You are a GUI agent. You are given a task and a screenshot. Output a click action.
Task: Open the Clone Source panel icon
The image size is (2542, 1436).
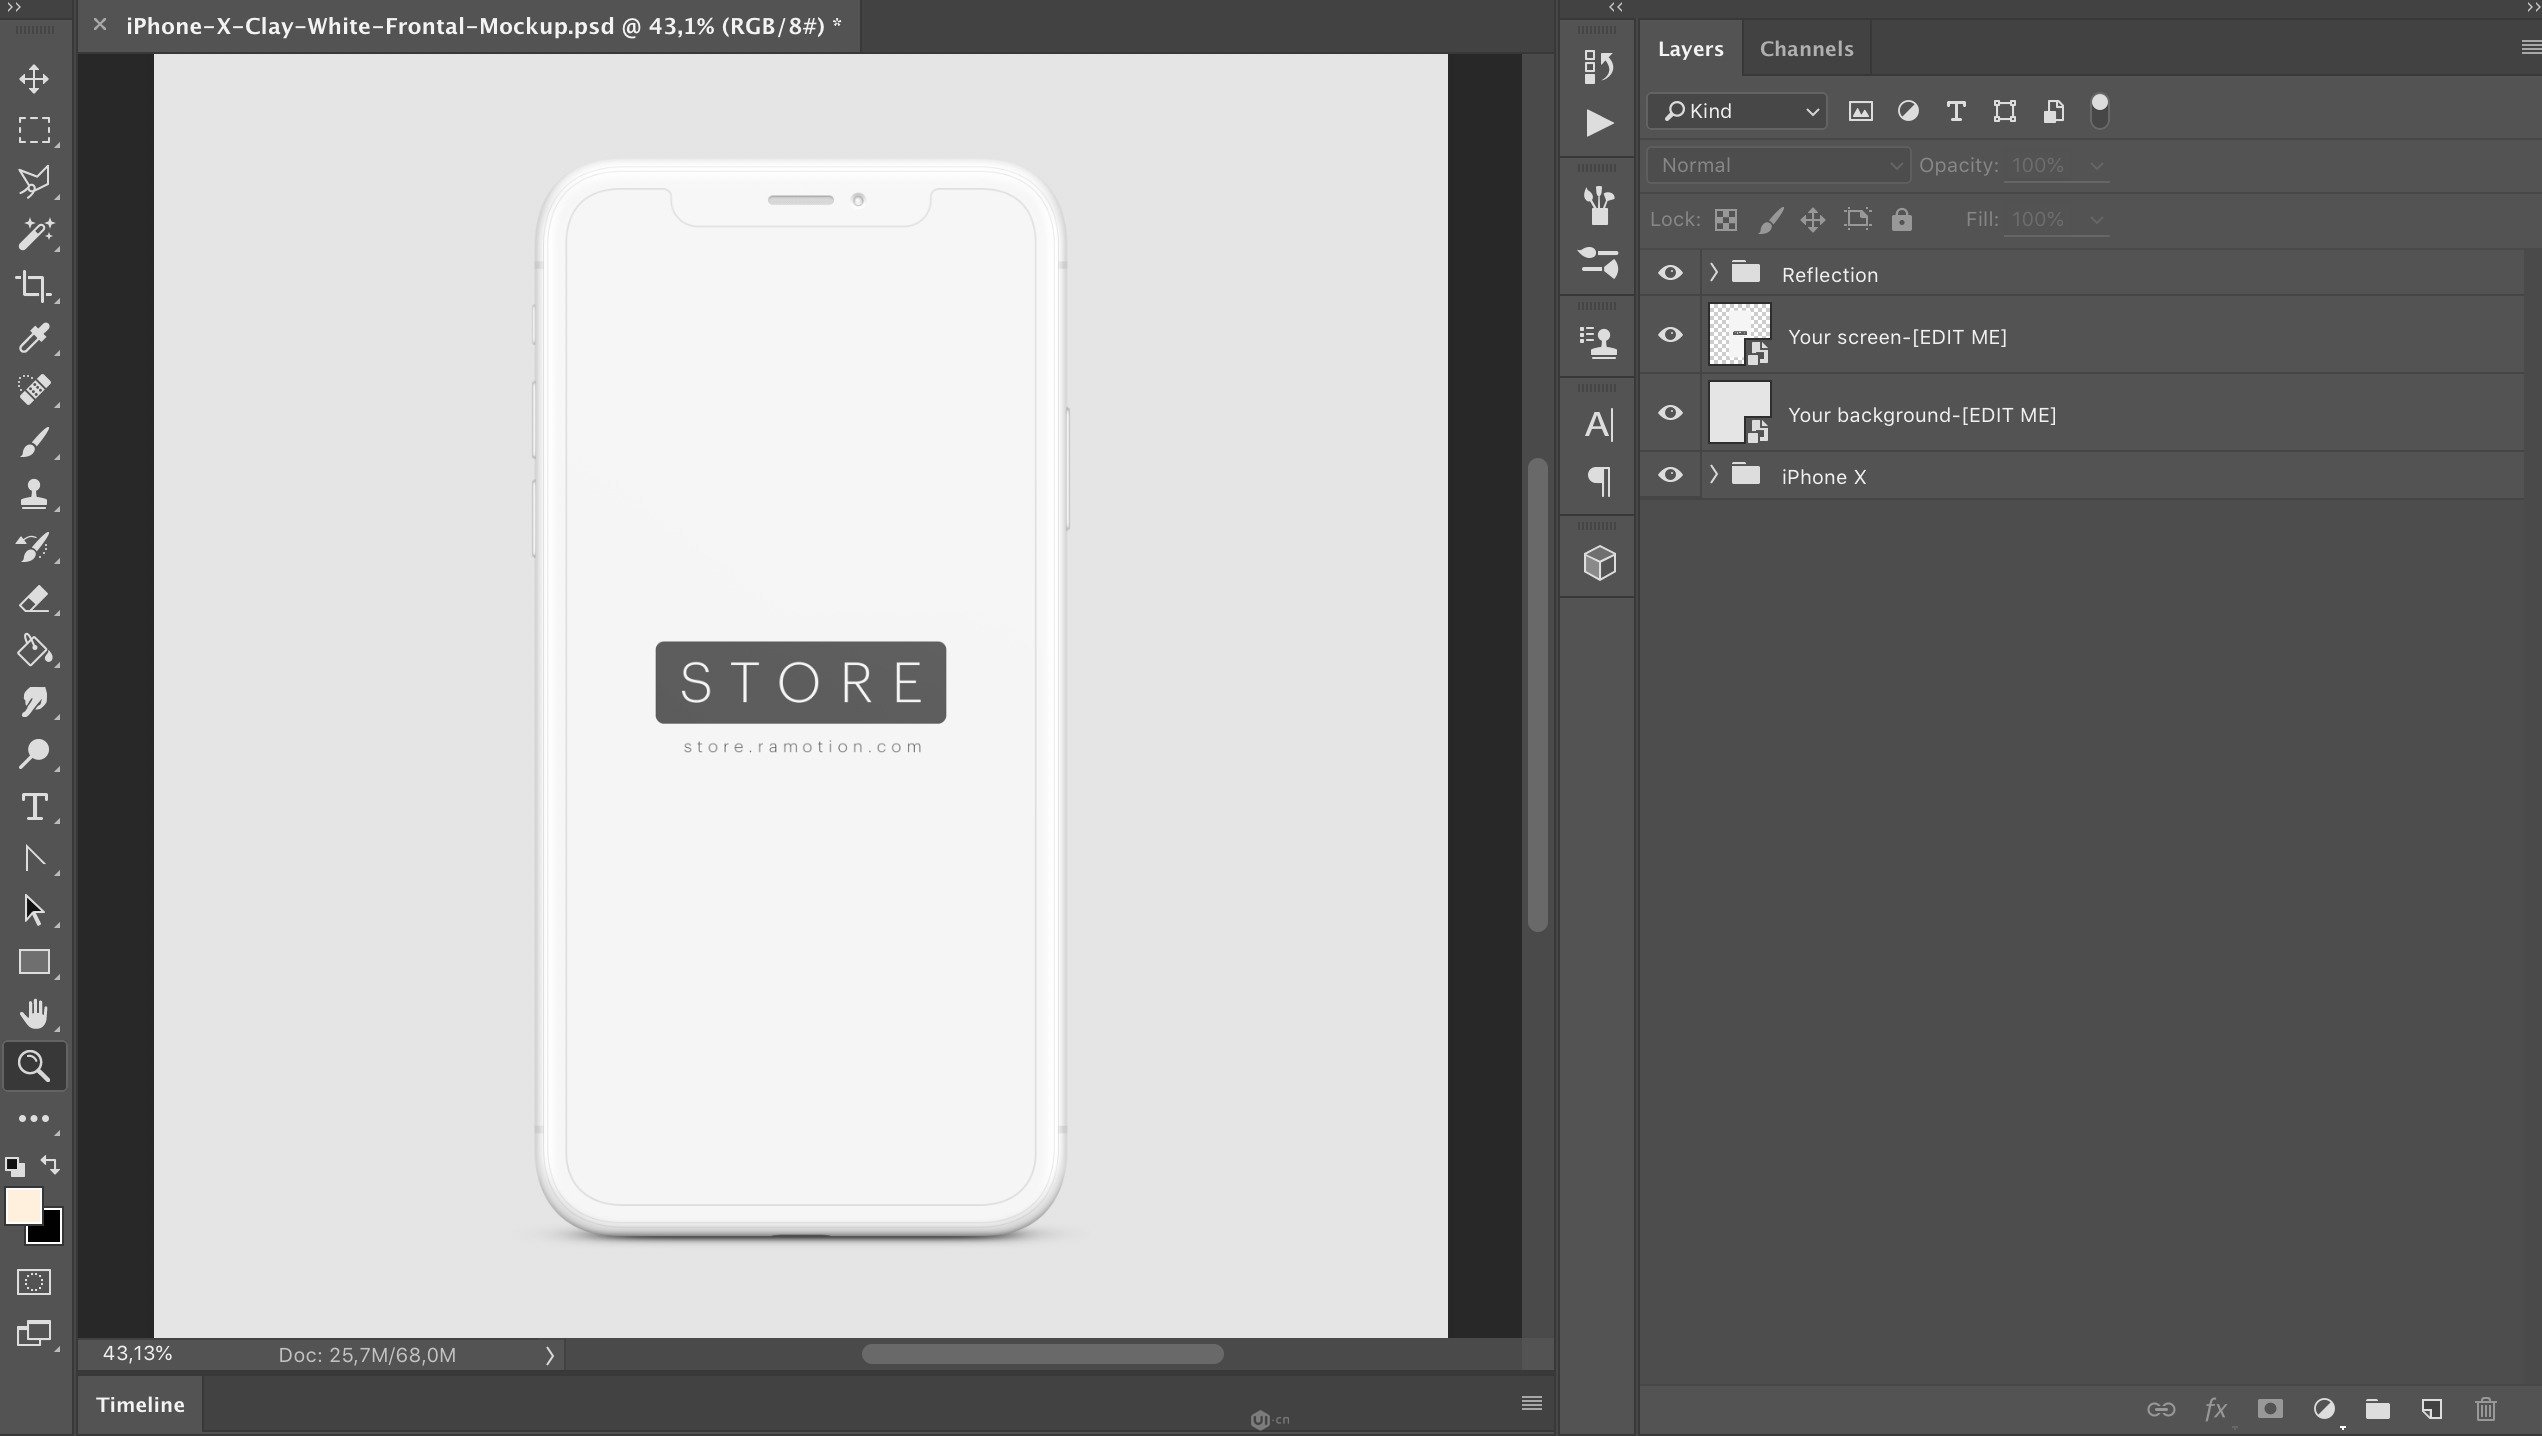click(1598, 342)
